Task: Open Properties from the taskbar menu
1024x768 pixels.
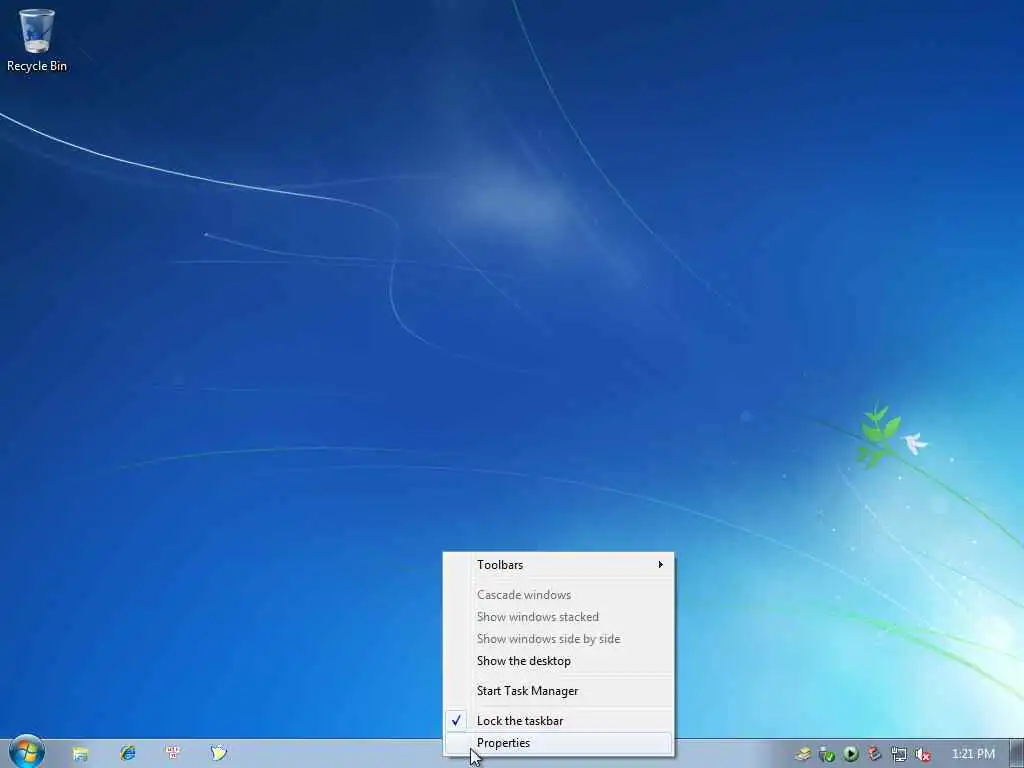Action: click(x=558, y=743)
